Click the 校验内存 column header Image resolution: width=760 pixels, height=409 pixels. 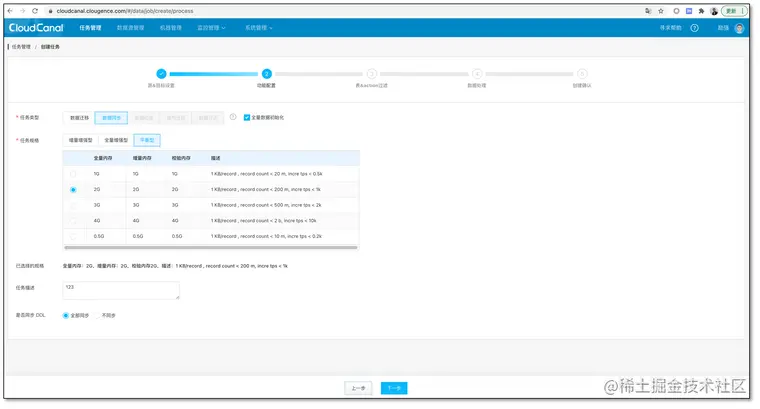pos(181,158)
